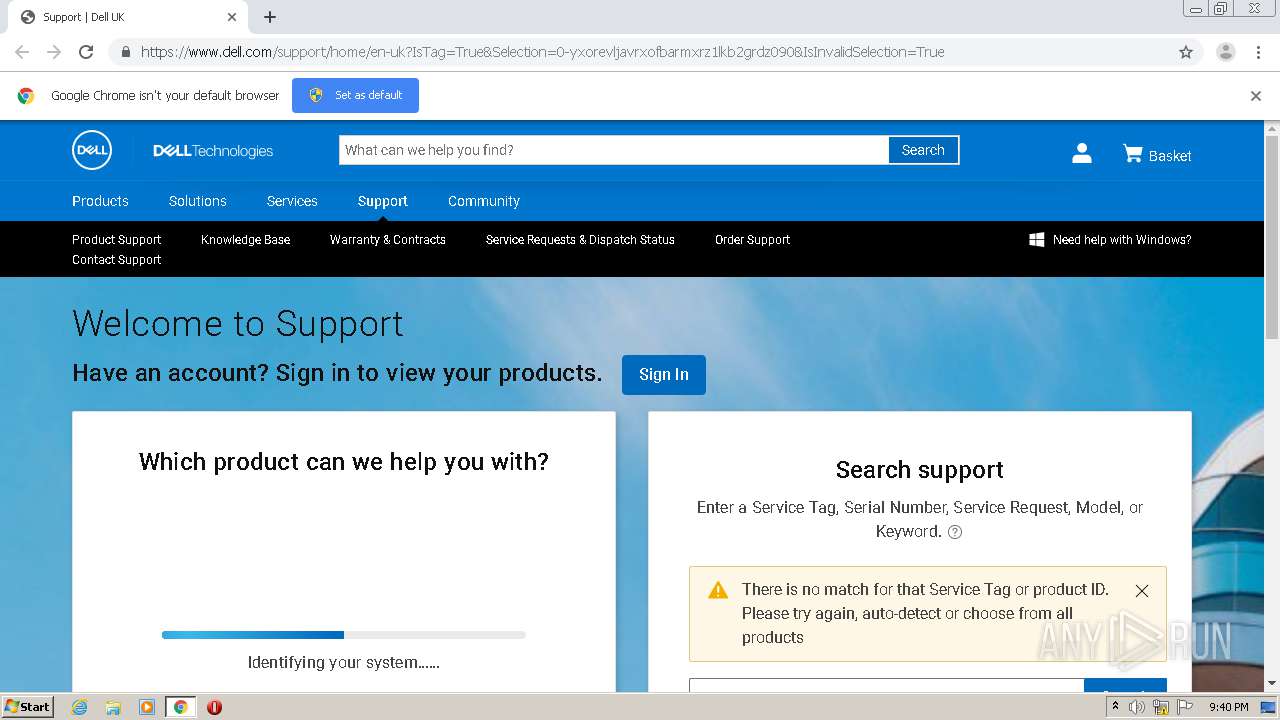
Task: Open the Knowledge Base link
Action: click(x=246, y=240)
